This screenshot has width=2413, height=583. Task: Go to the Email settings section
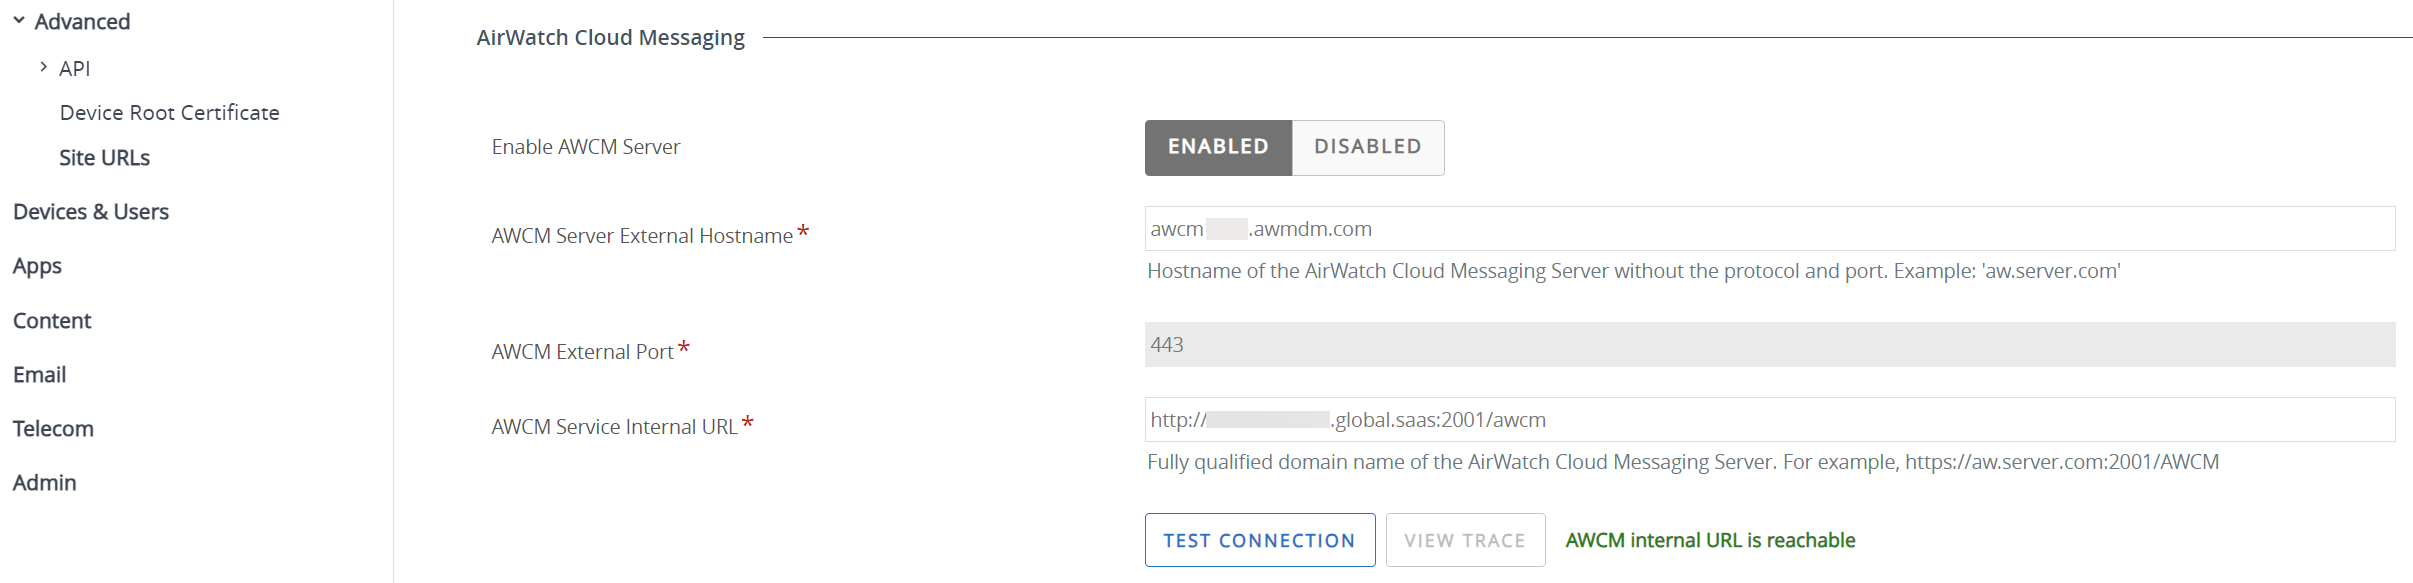point(39,374)
